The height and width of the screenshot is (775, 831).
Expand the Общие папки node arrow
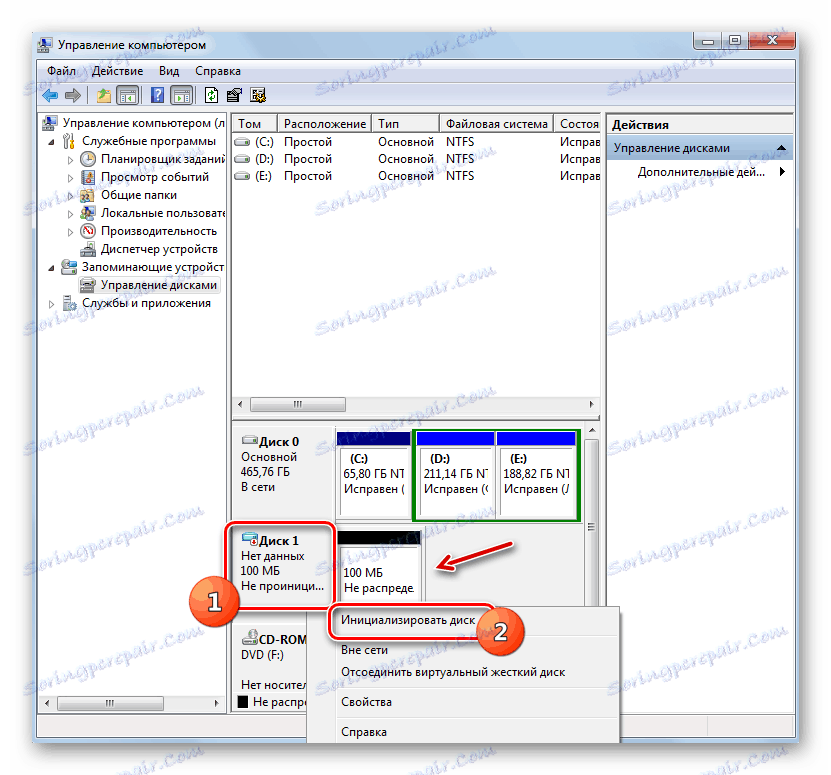[70, 196]
